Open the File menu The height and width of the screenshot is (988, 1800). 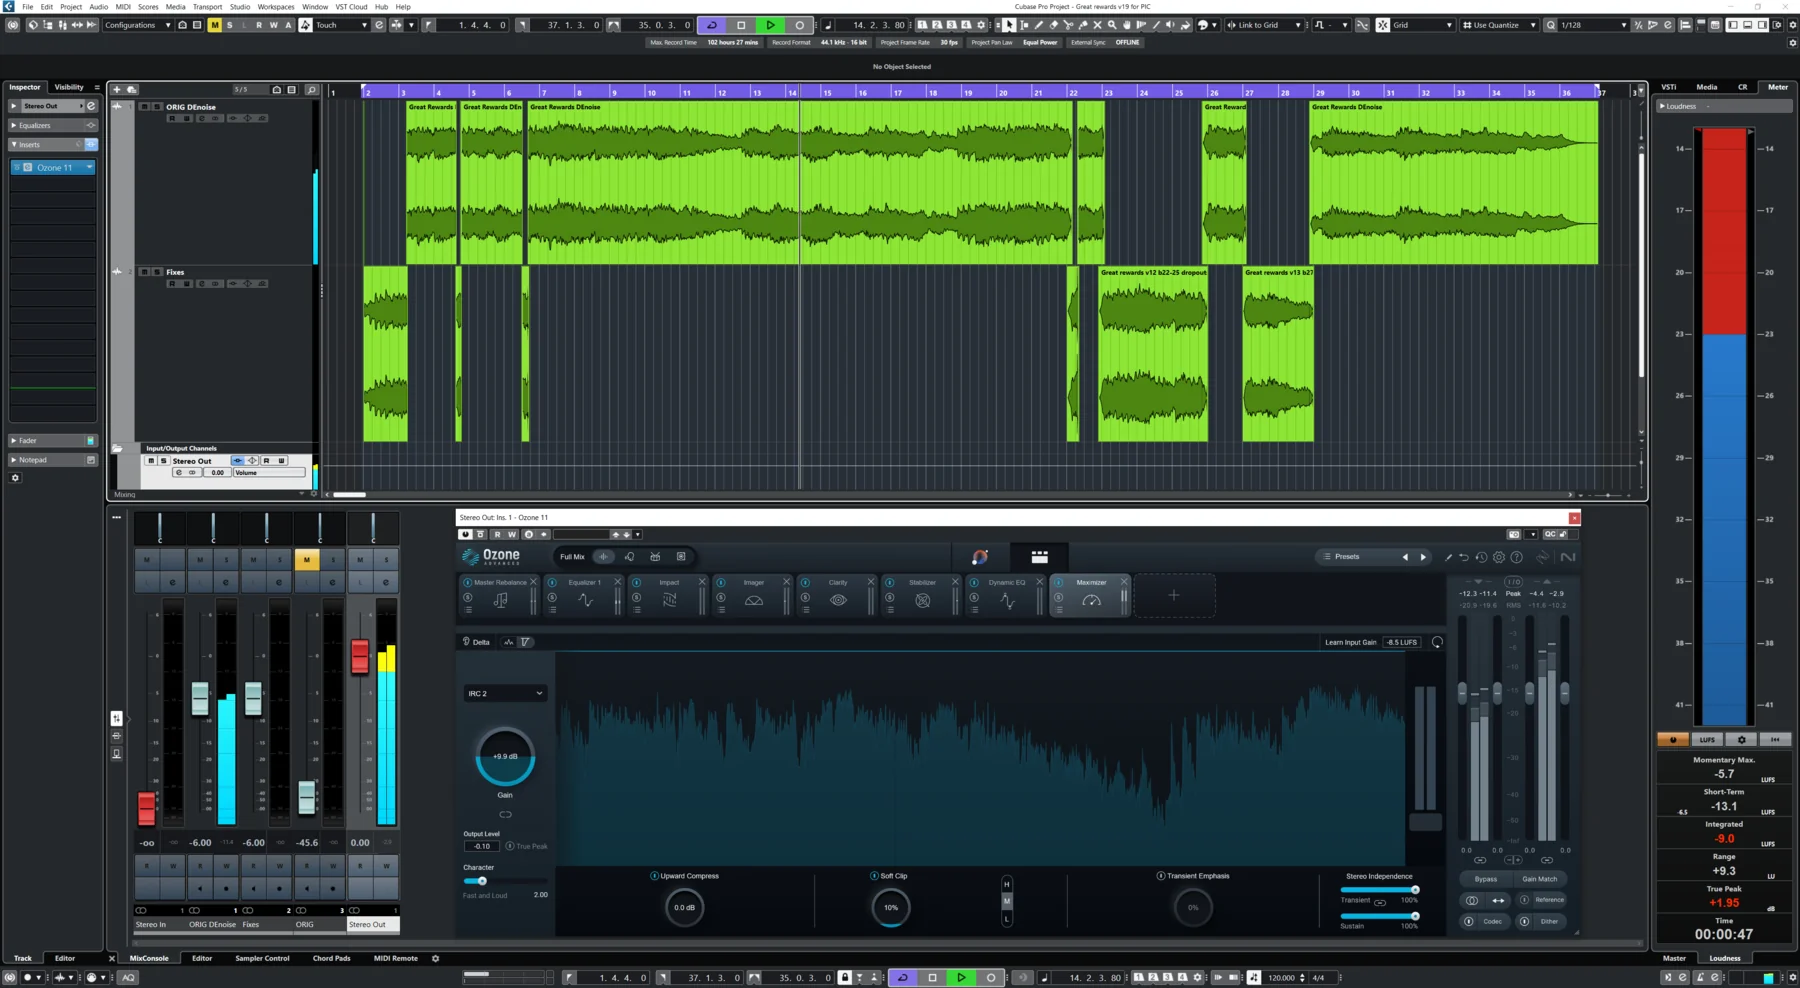[27, 6]
